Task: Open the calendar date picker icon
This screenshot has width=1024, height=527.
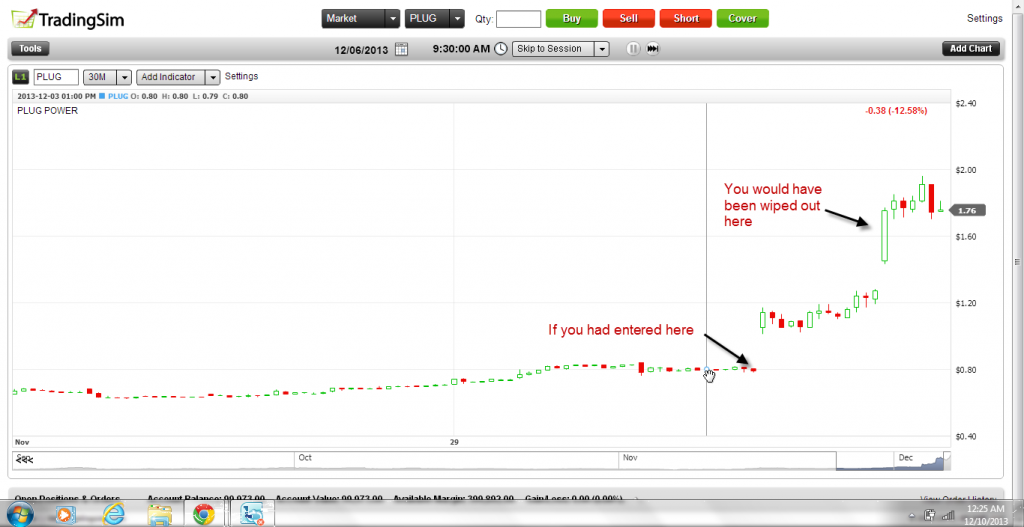Action: (x=401, y=48)
